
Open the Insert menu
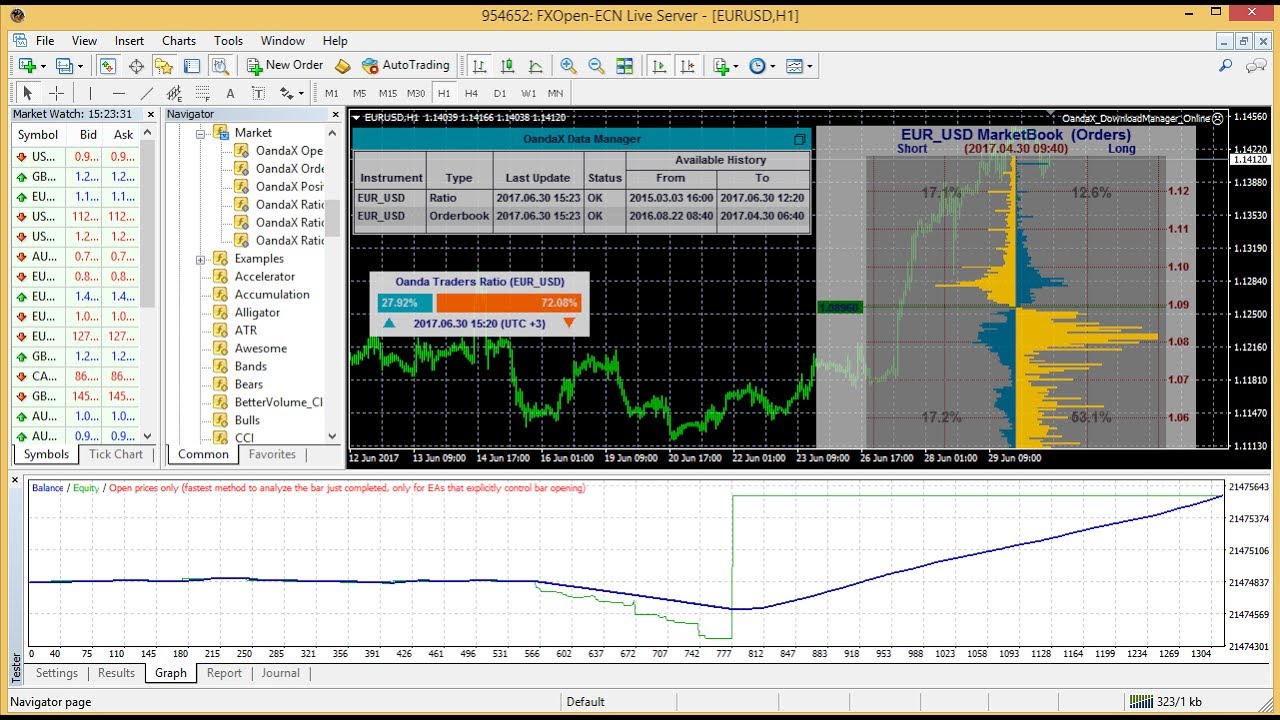129,41
